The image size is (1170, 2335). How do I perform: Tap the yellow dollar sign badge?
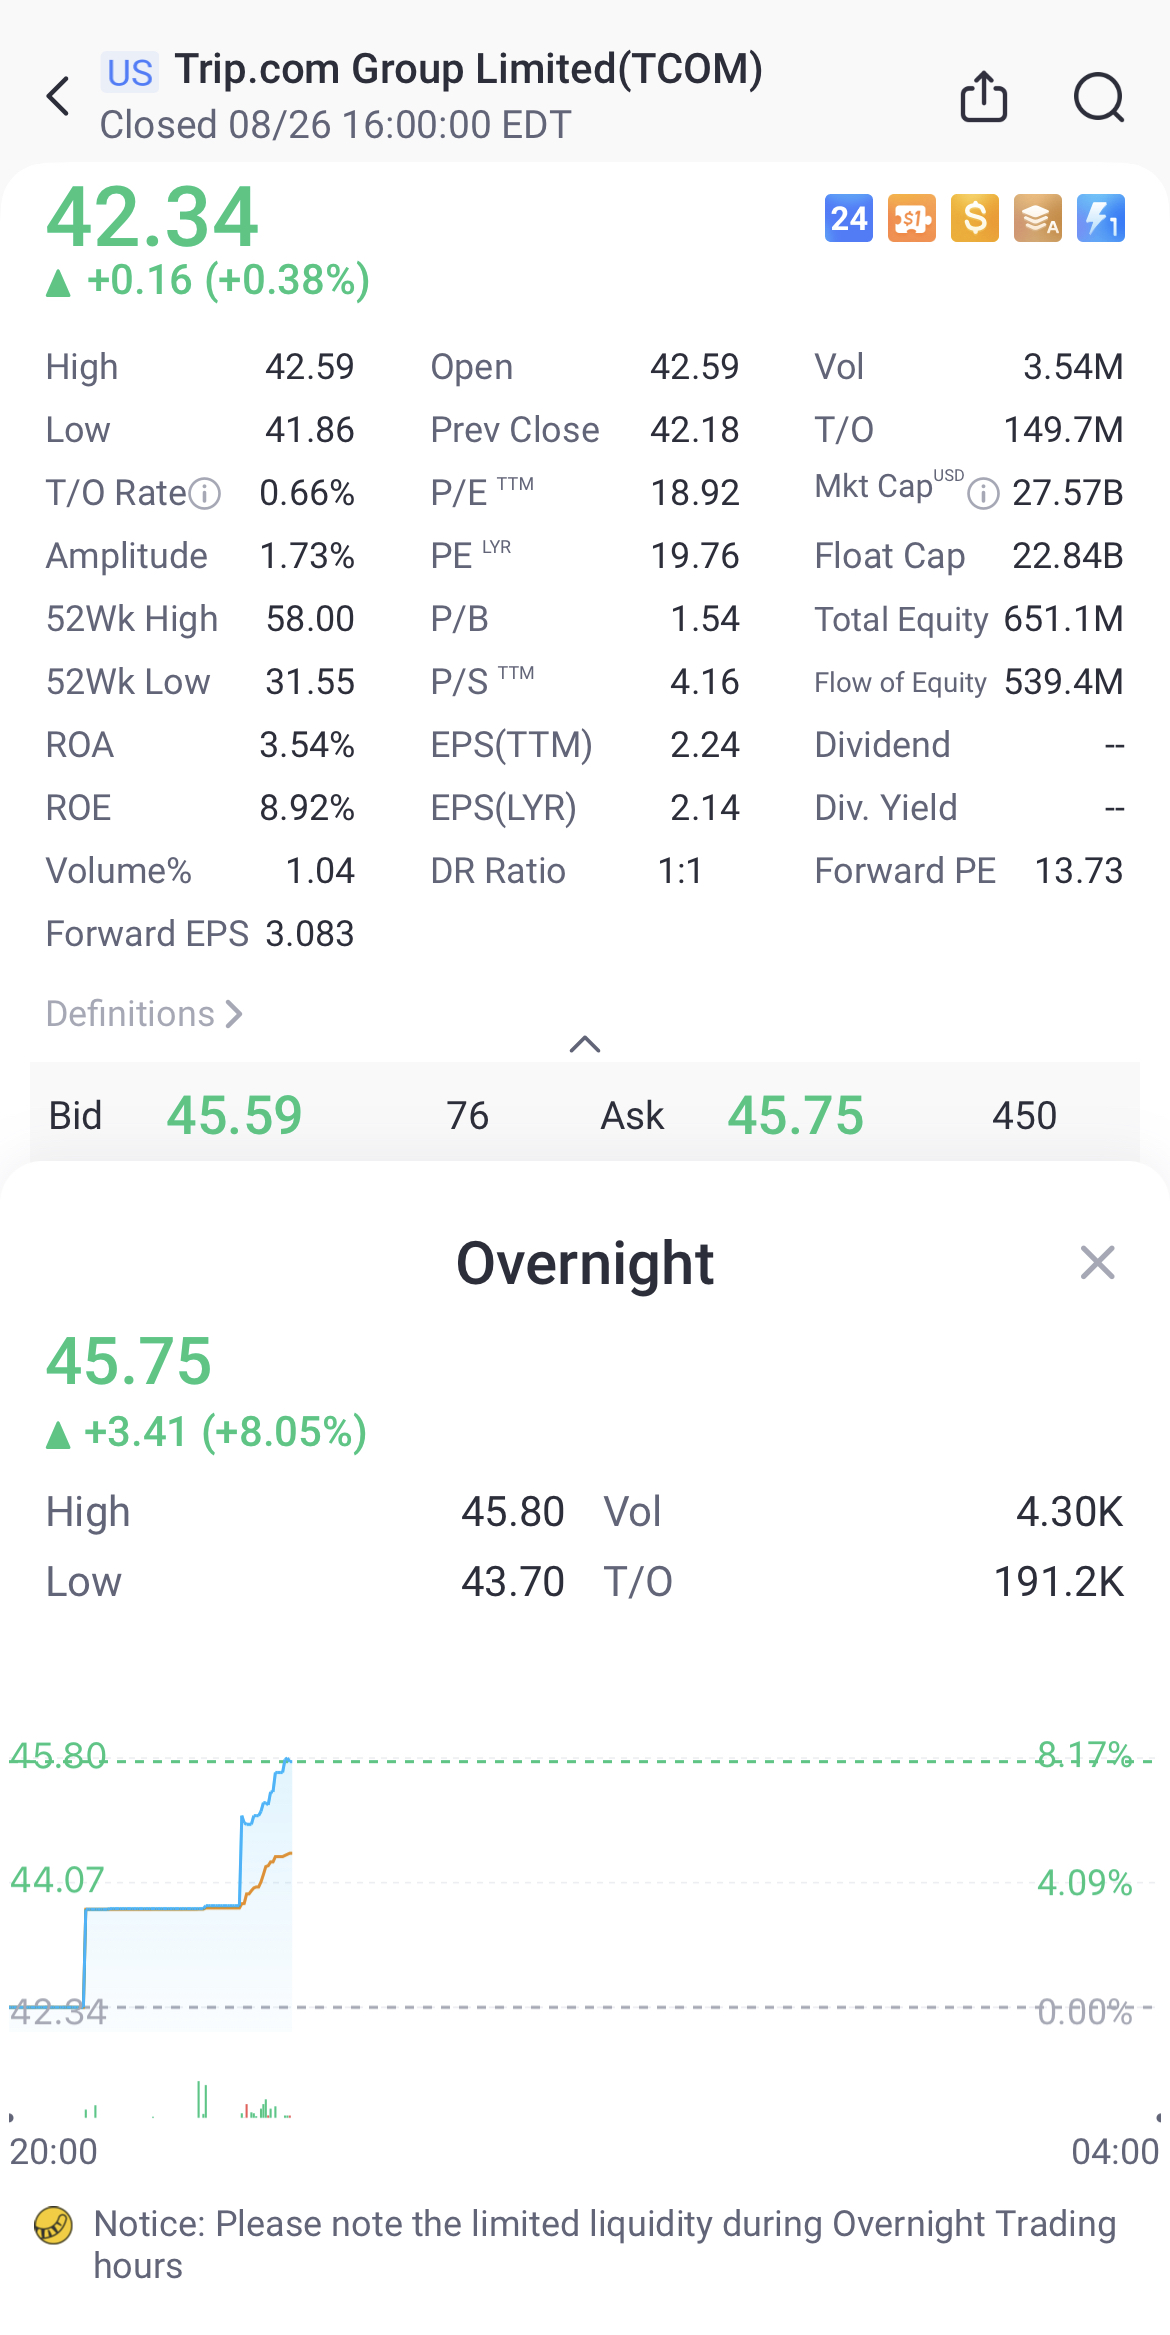click(975, 218)
